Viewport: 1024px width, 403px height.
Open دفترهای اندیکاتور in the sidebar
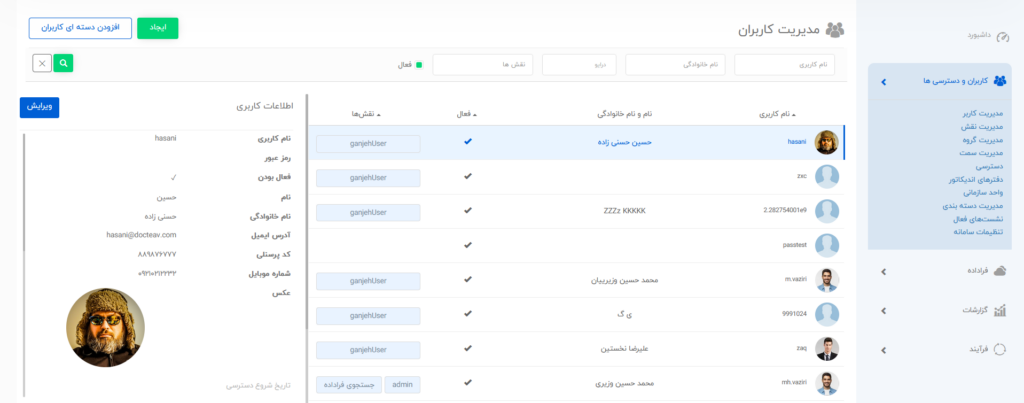coord(976,180)
